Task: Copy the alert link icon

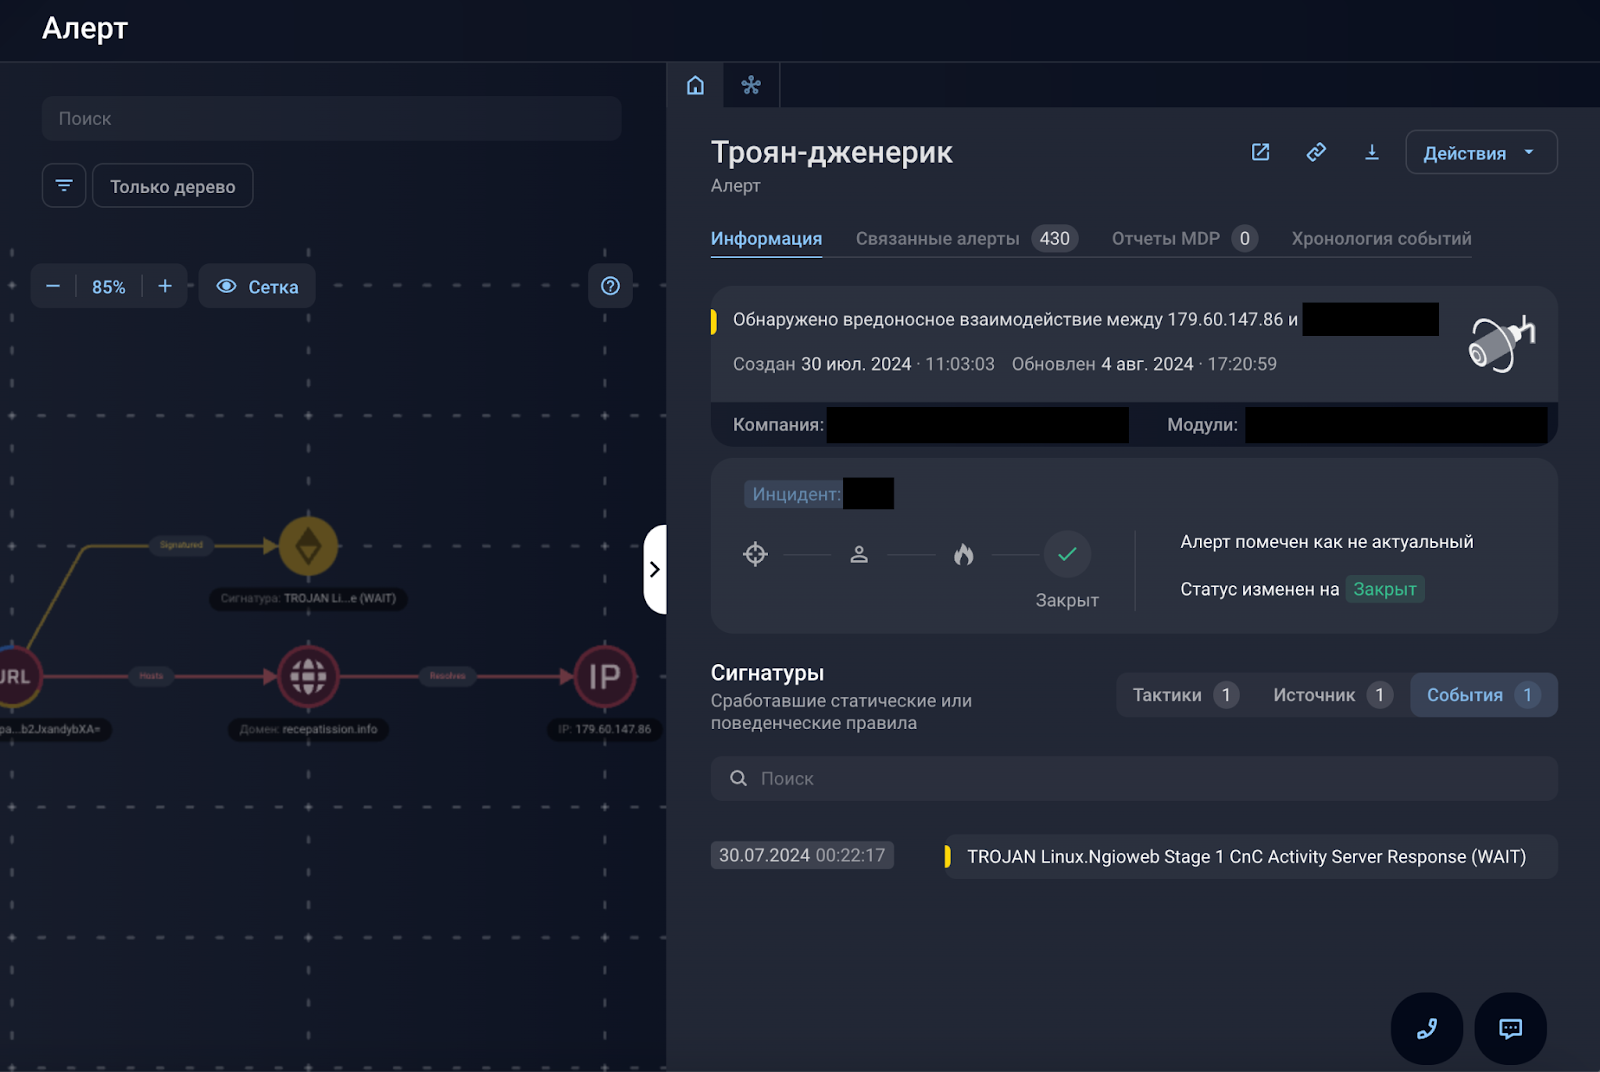Action: (1316, 152)
